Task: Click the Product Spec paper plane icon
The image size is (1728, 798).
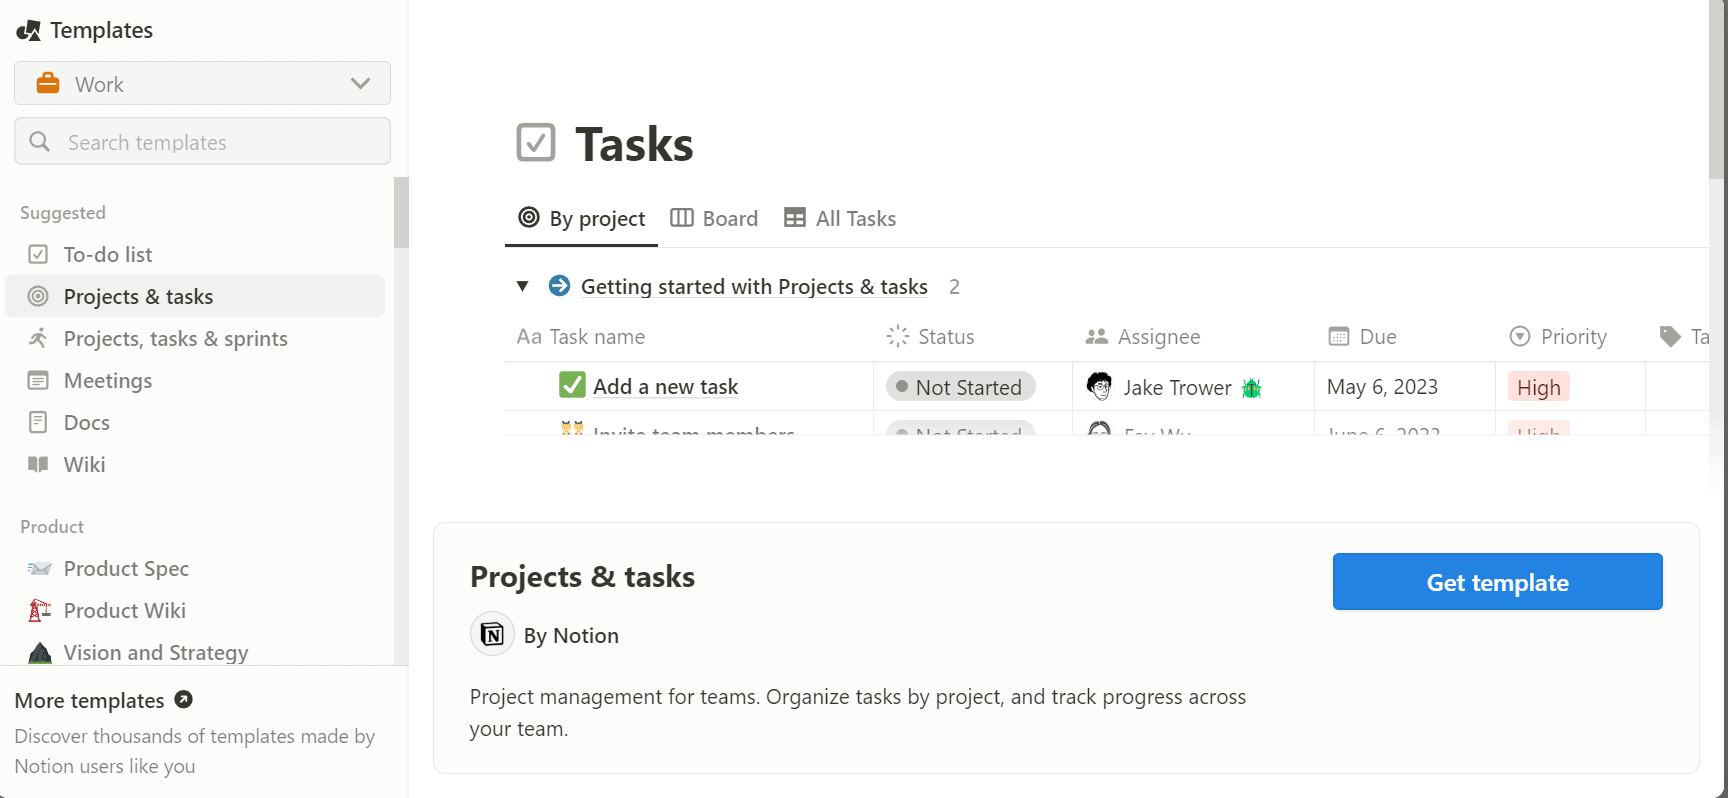Action: point(38,568)
